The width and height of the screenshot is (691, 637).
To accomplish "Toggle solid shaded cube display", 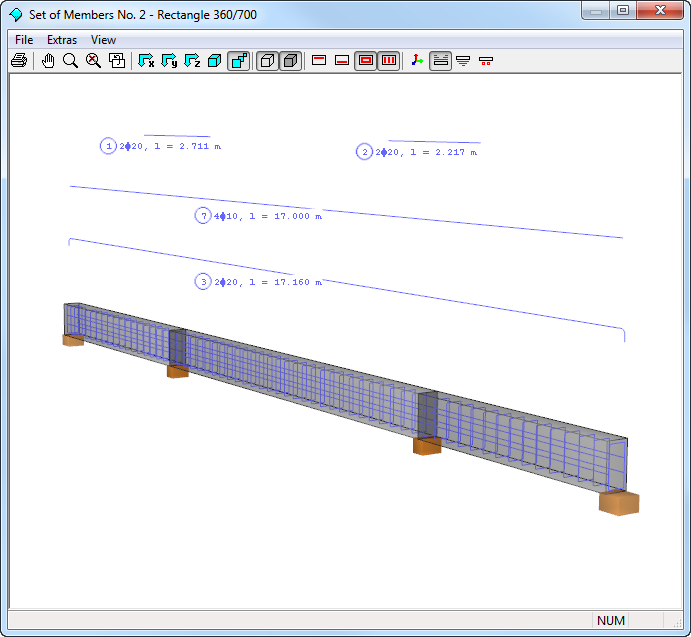I will coord(290,60).
